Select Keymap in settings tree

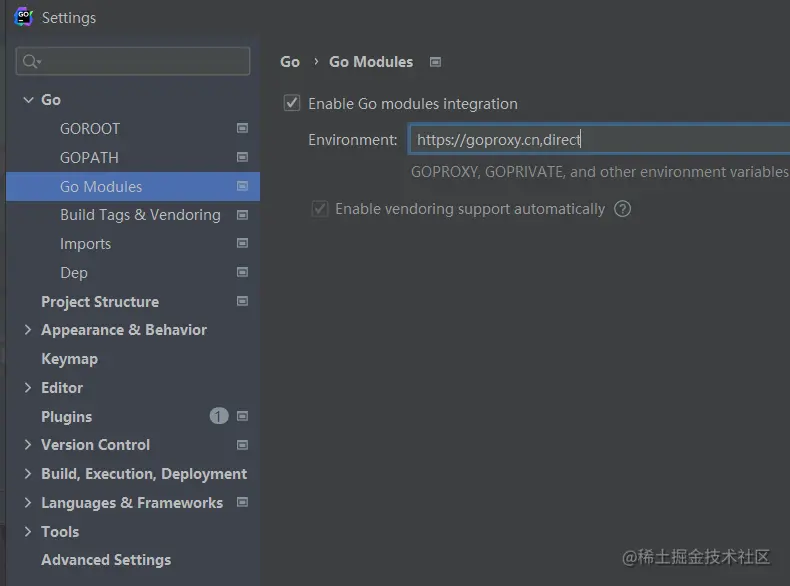(x=69, y=359)
